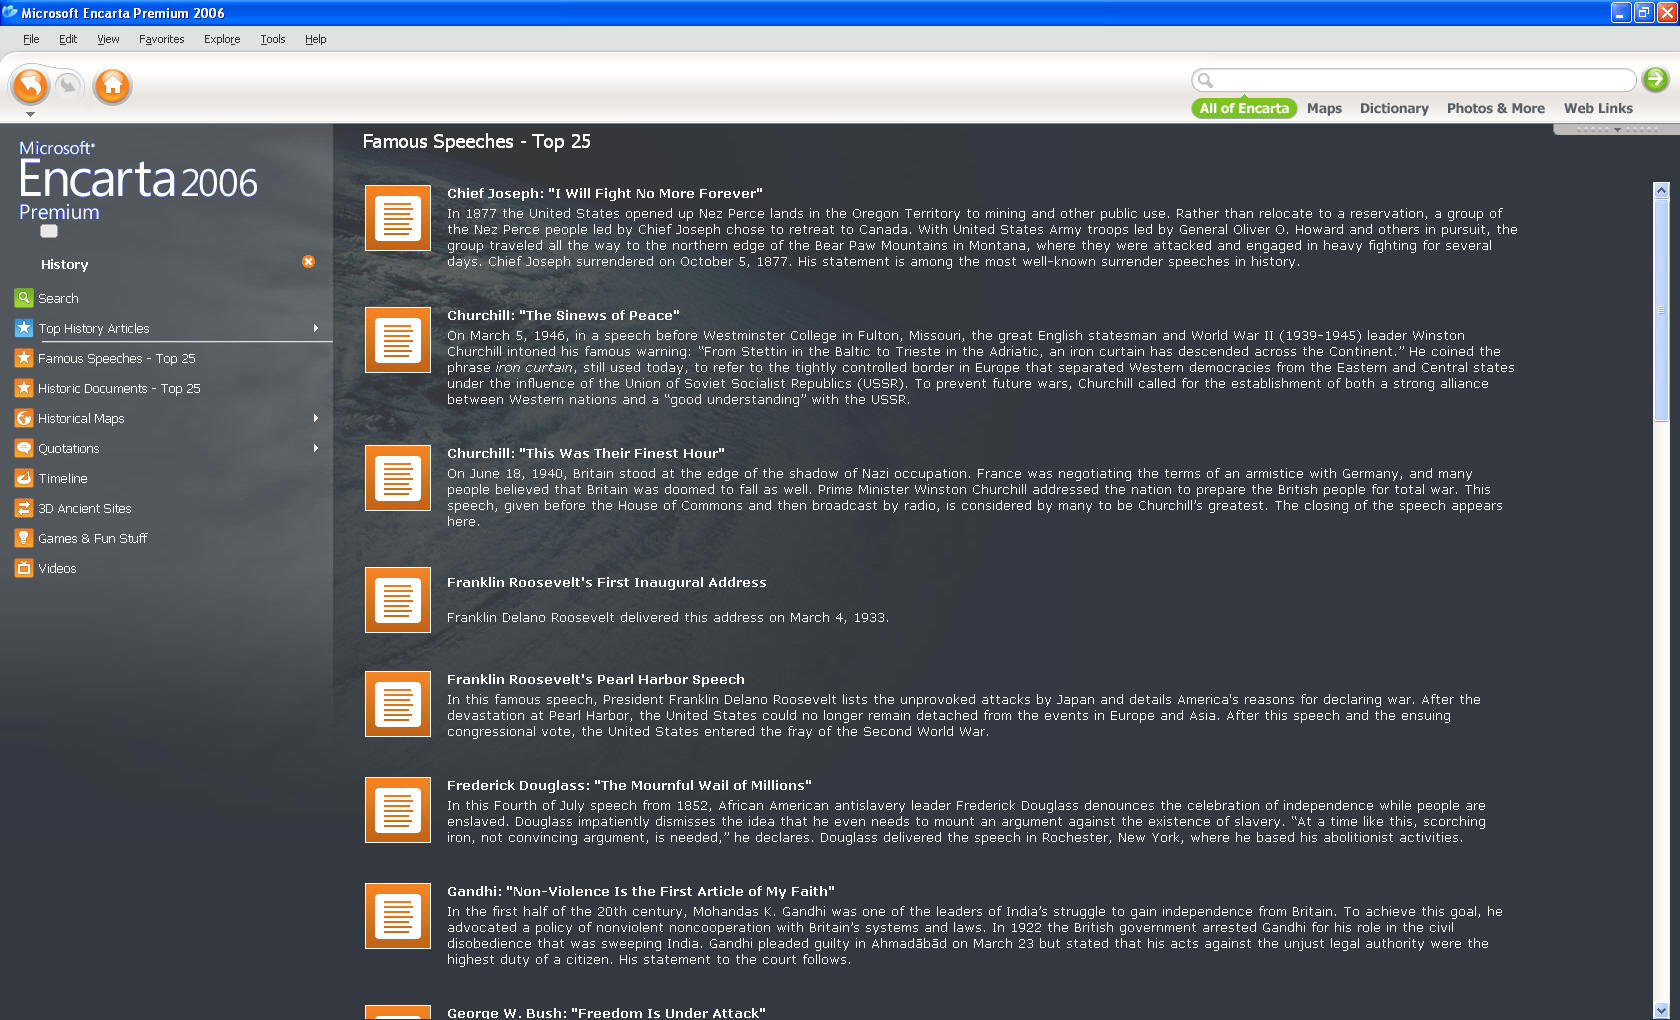
Task: Expand the Quotations submenu arrow
Action: pos(316,448)
